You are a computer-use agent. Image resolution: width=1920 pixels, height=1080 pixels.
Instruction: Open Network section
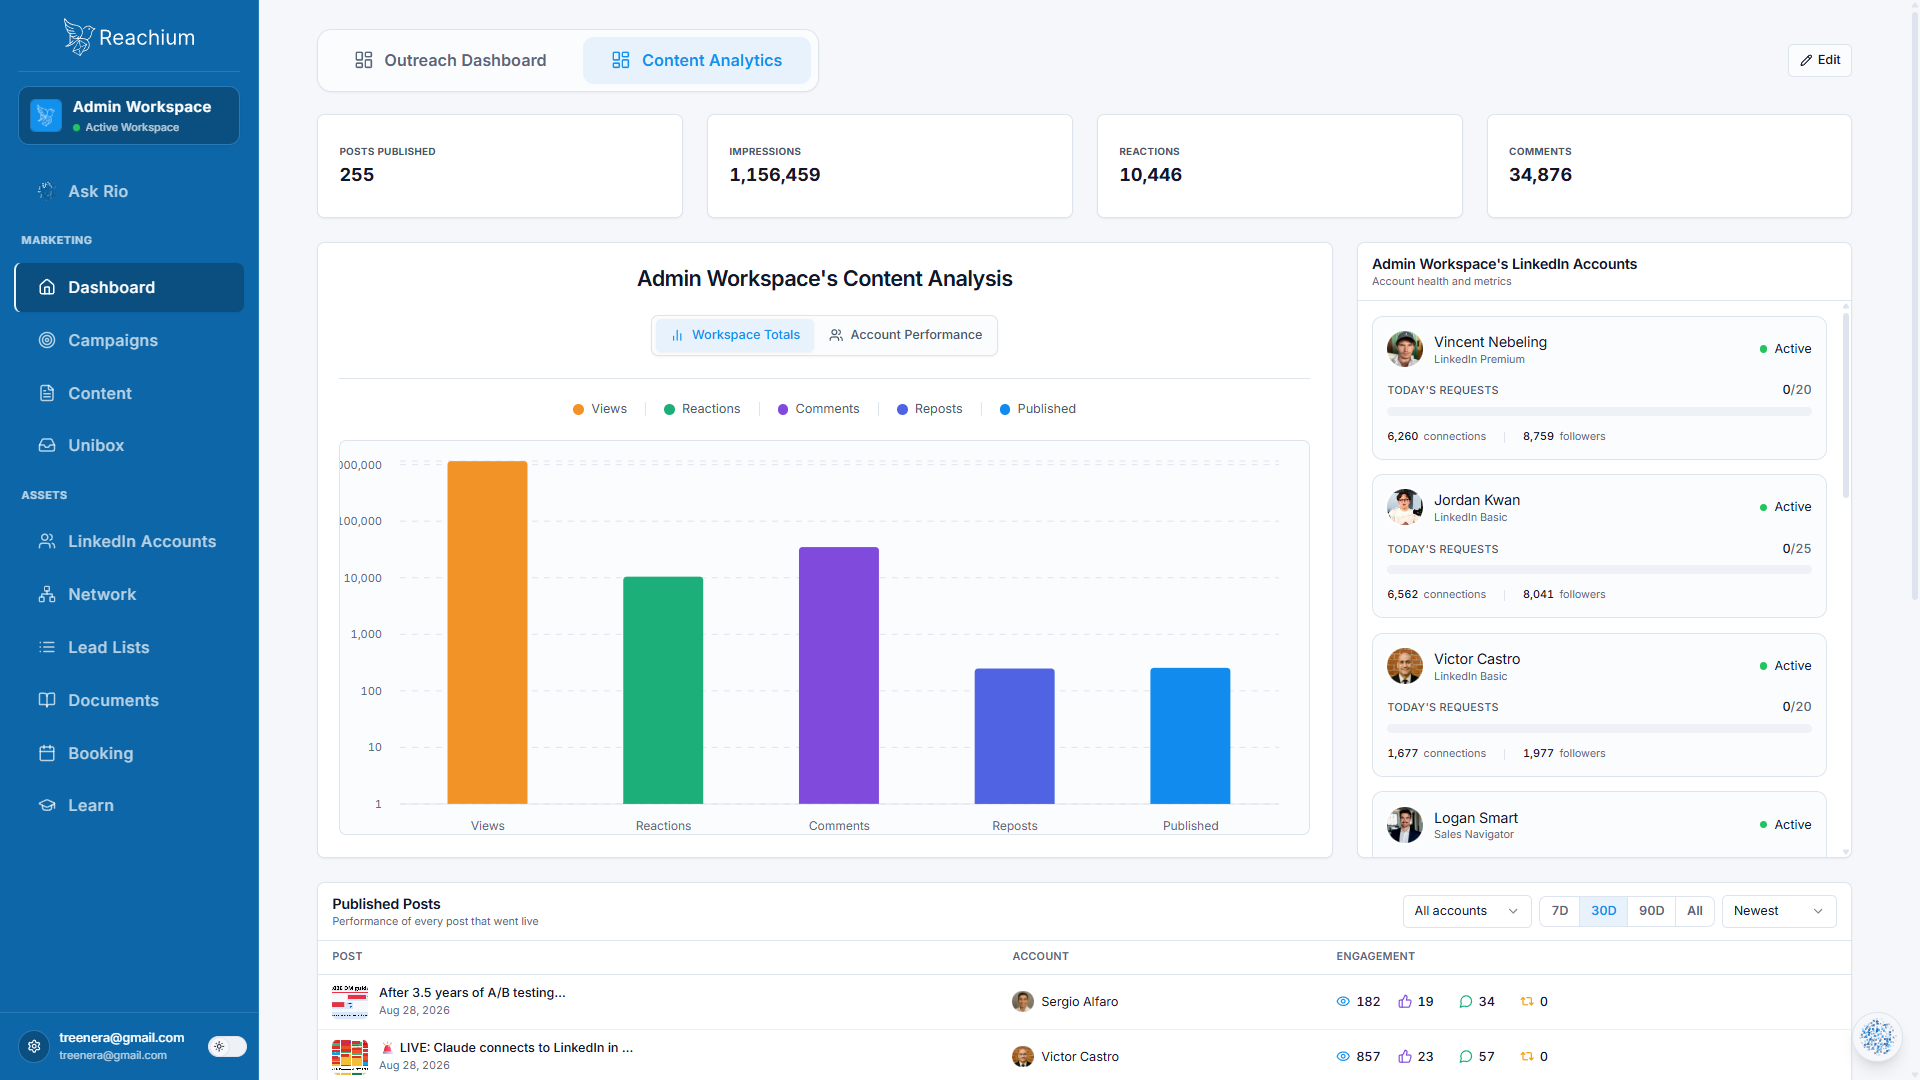coord(129,594)
